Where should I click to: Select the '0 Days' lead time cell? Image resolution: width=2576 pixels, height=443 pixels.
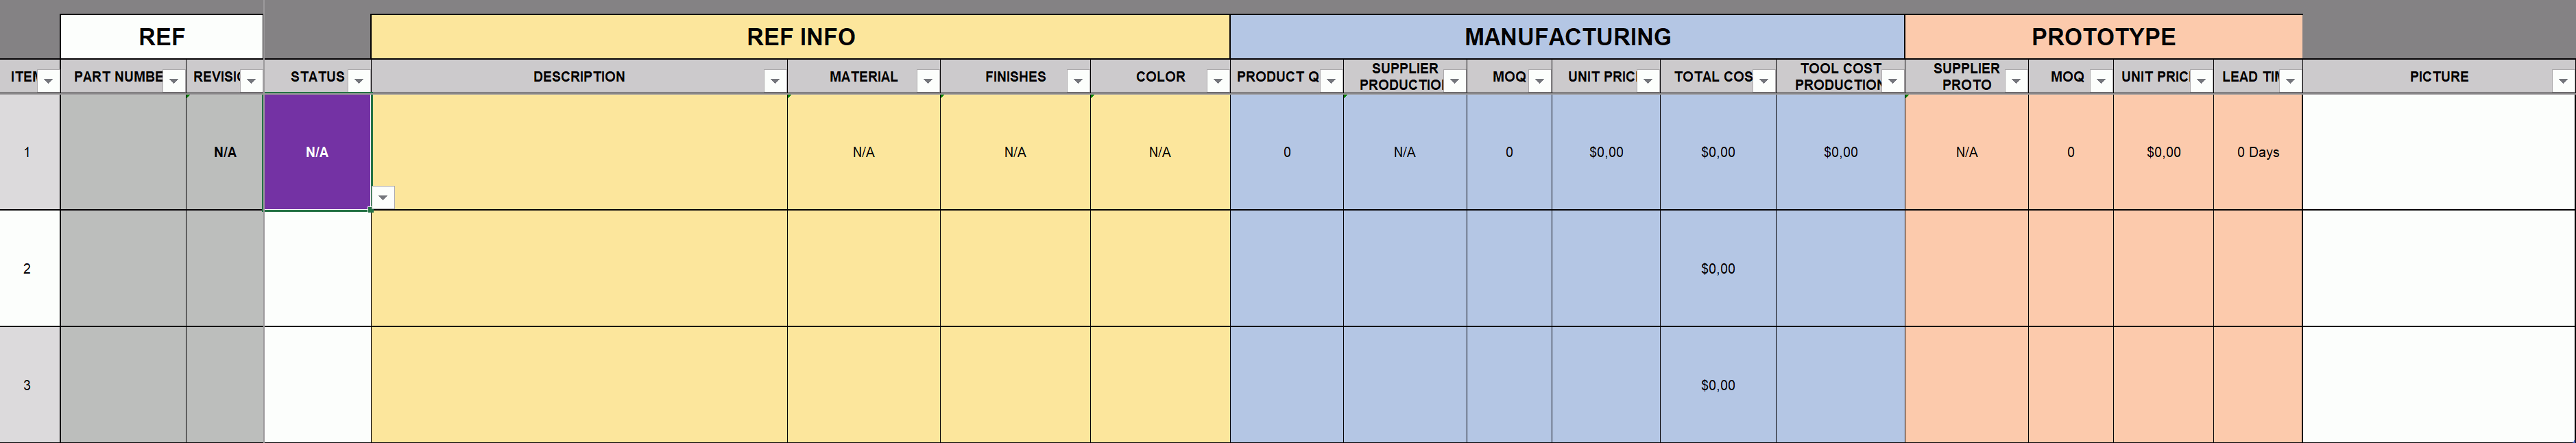(2258, 152)
